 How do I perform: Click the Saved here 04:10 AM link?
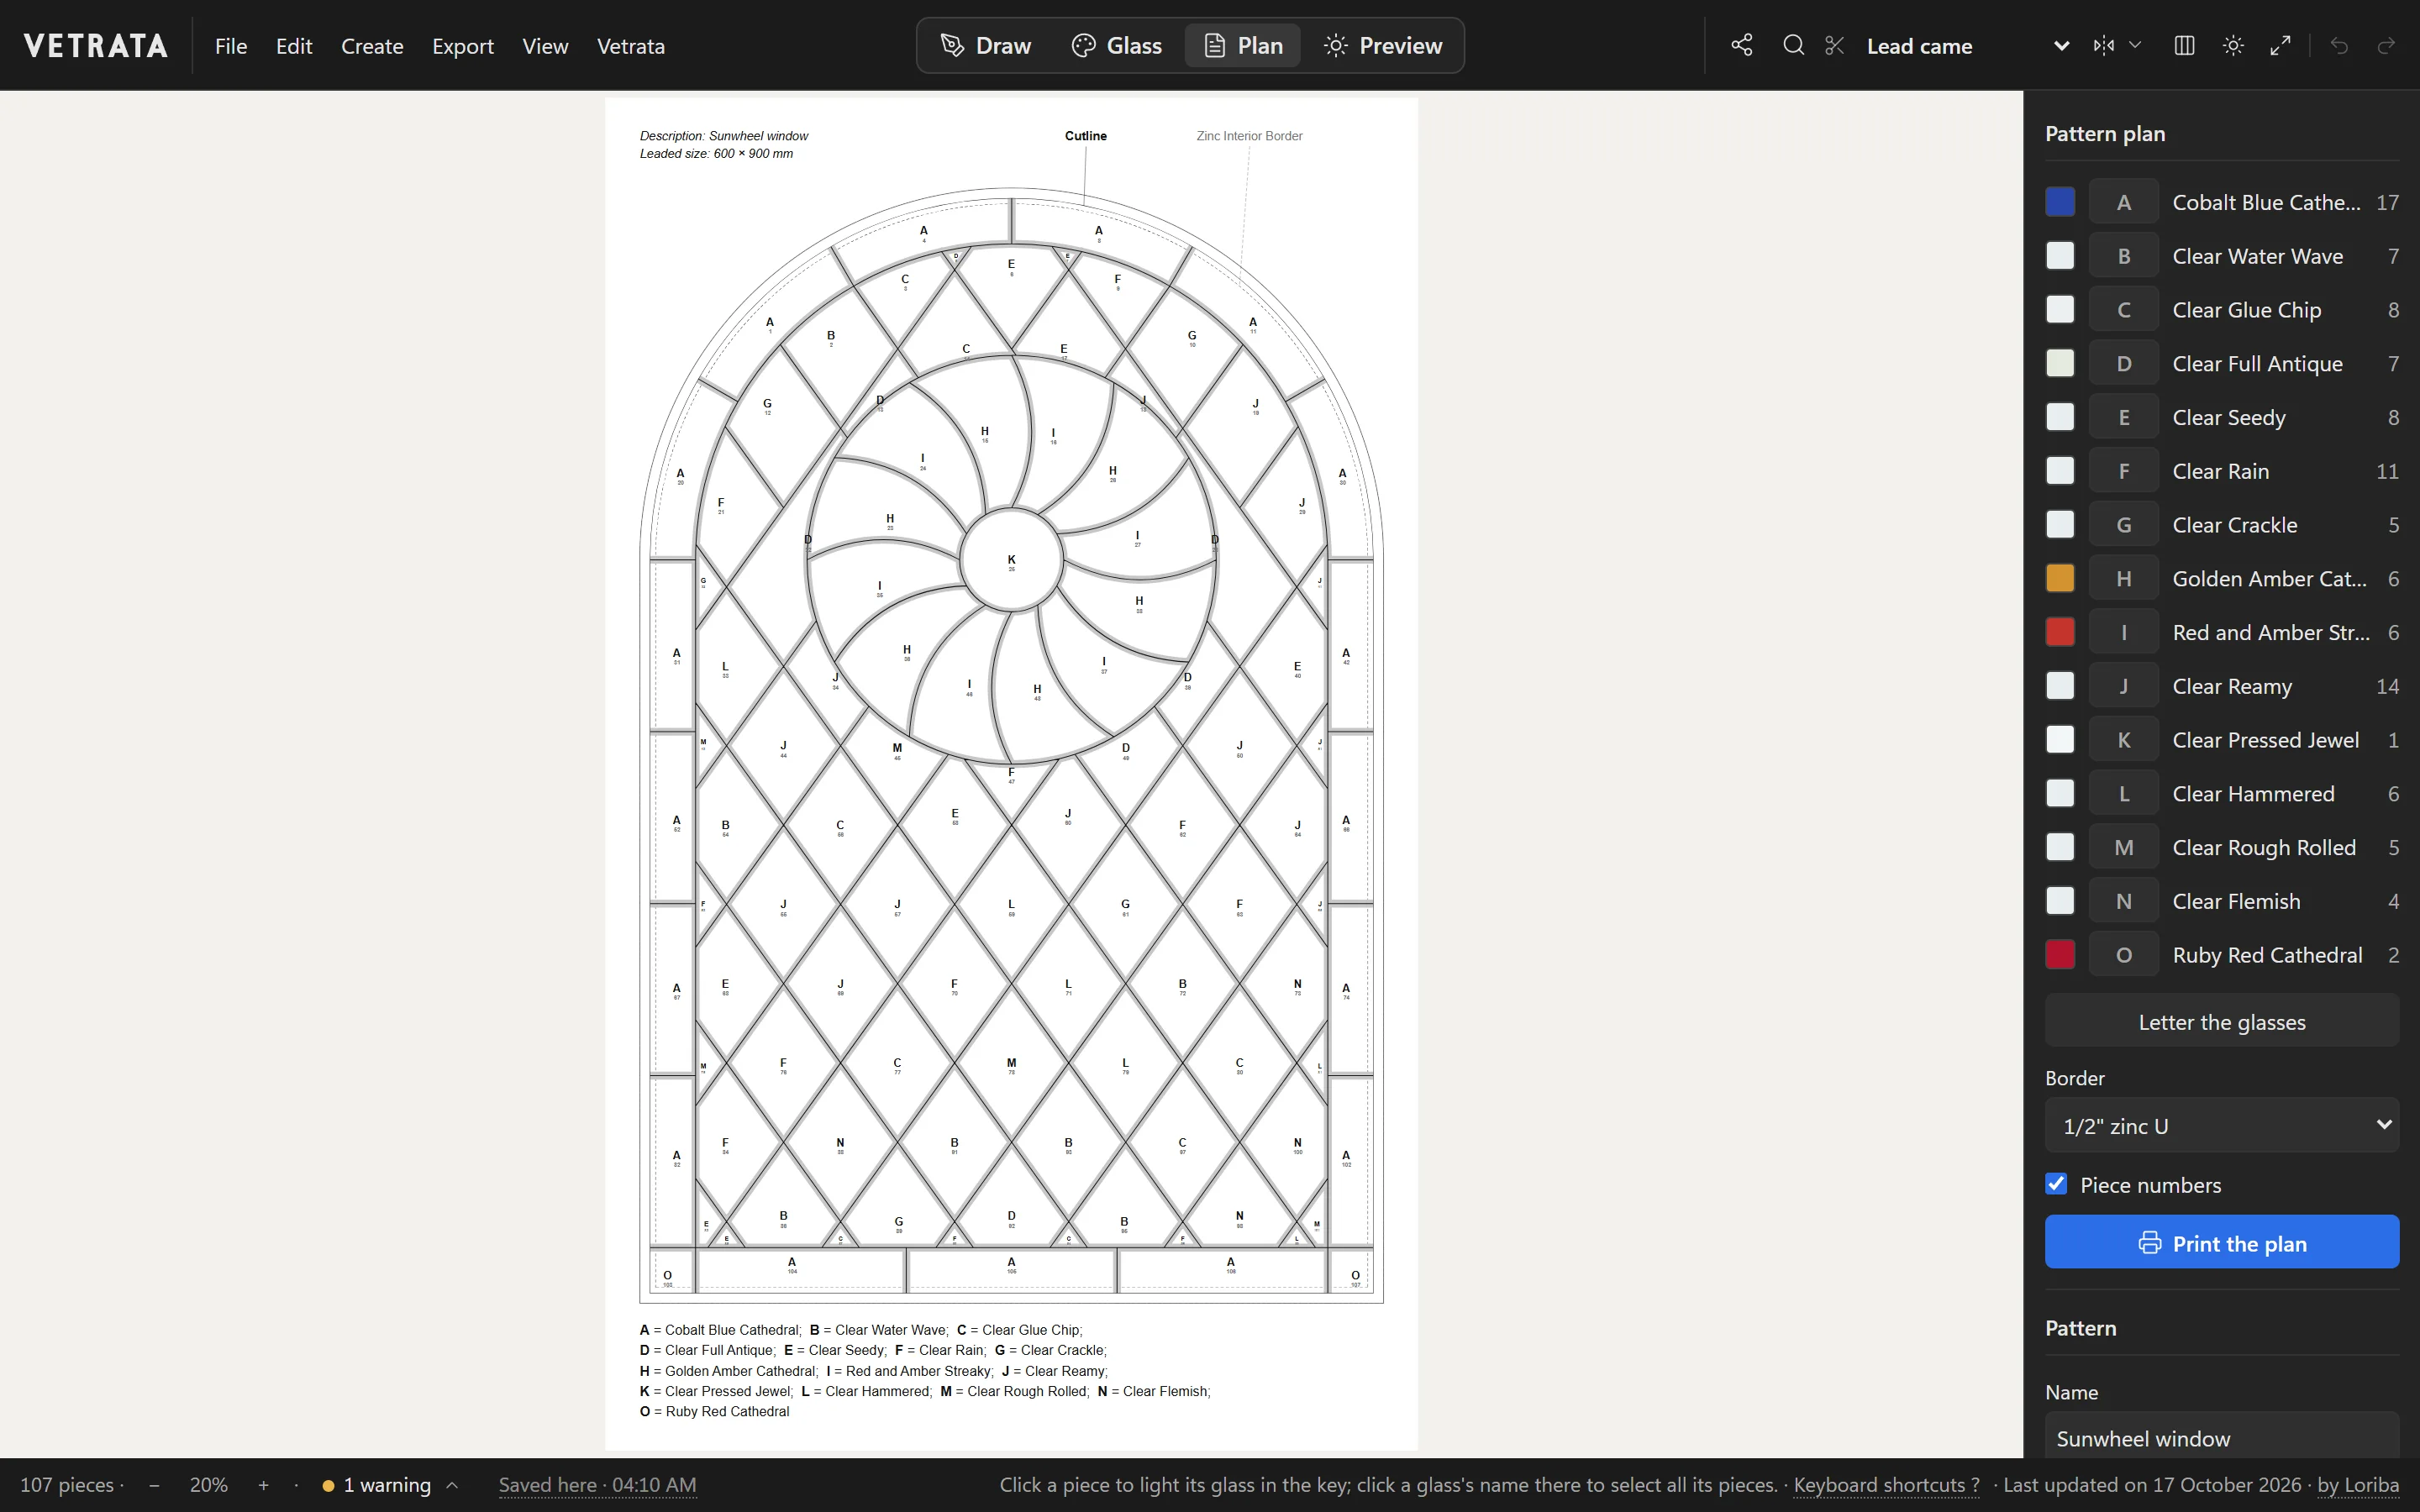pos(597,1485)
